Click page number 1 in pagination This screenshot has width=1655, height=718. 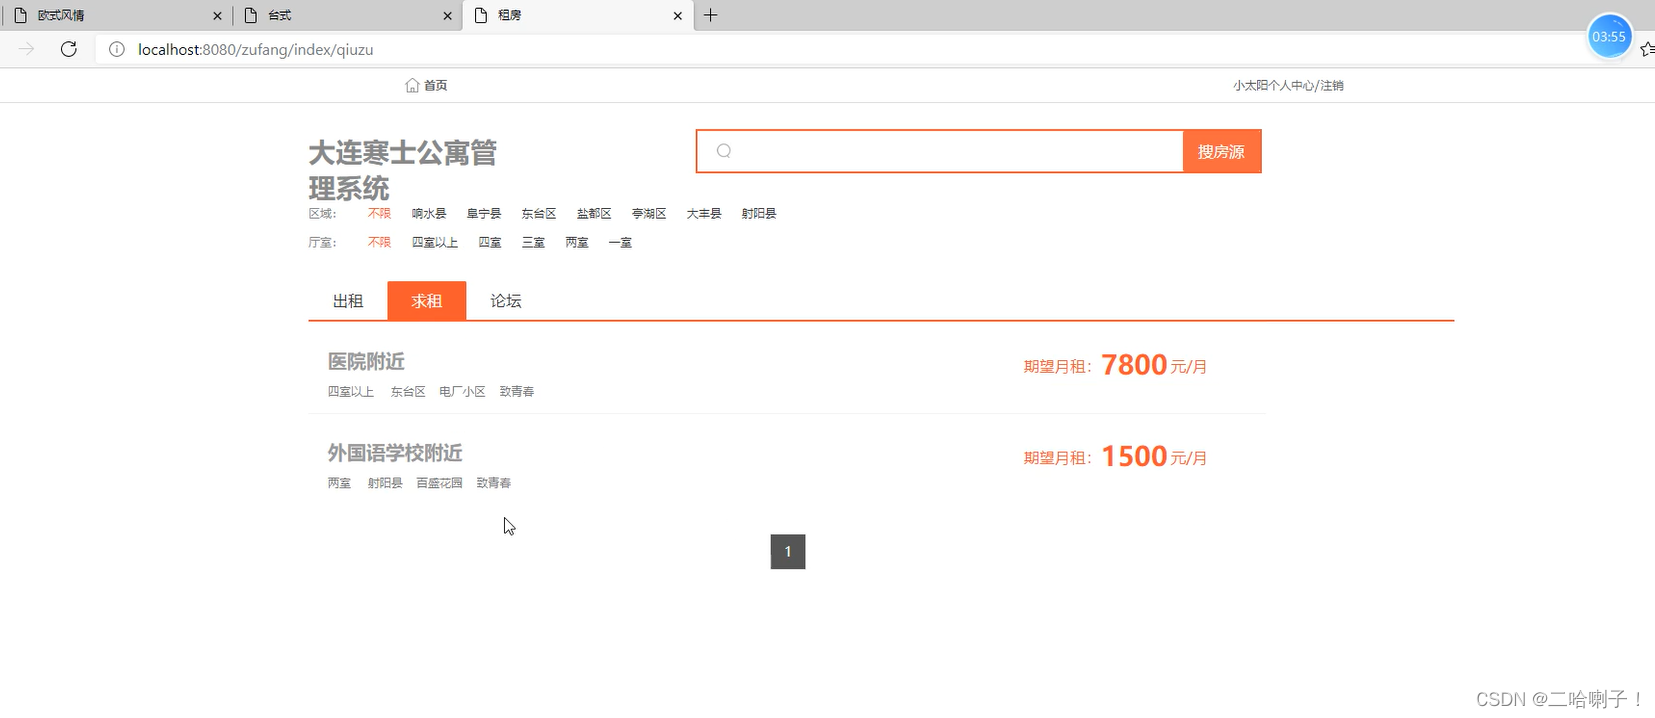coord(788,551)
